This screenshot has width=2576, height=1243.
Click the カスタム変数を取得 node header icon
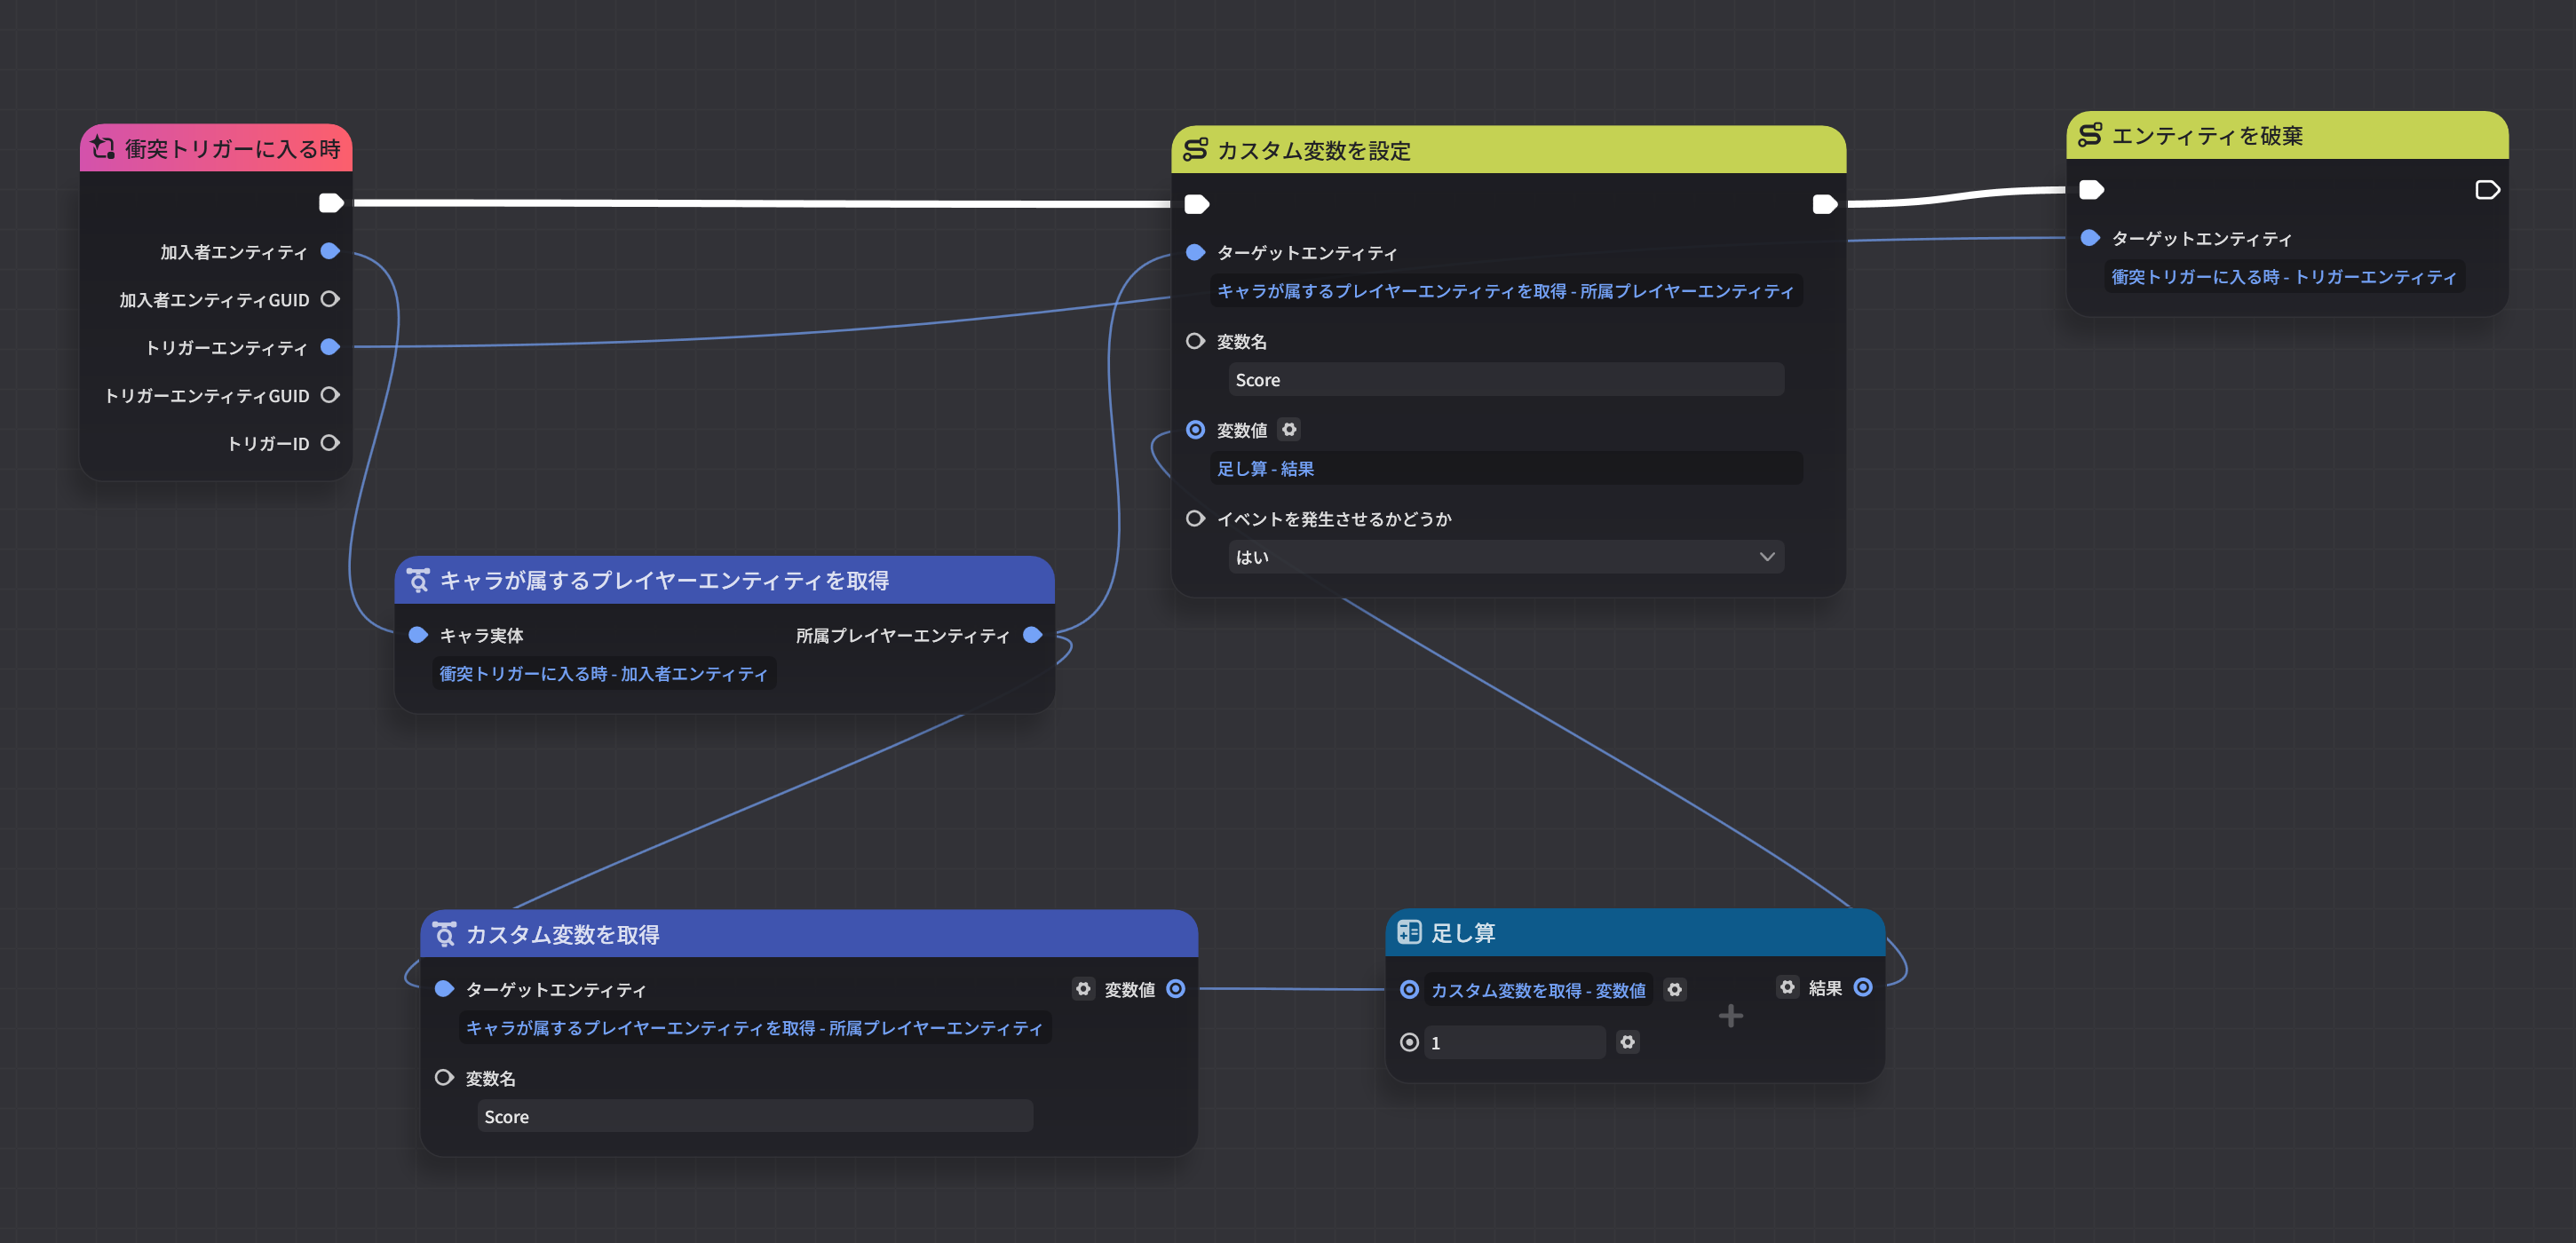(445, 934)
